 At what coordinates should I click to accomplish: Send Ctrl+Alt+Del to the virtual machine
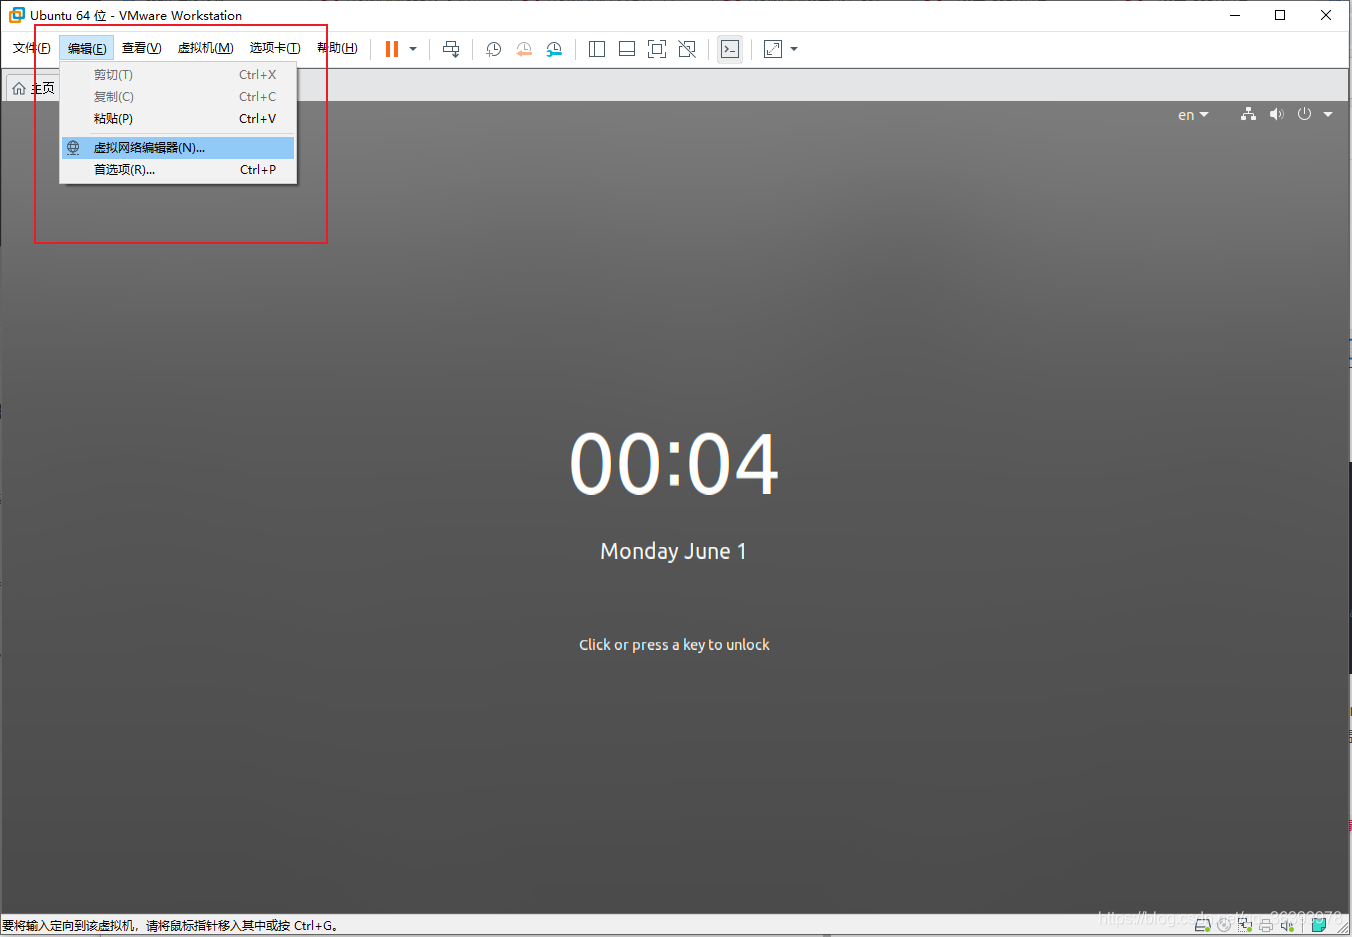point(451,49)
